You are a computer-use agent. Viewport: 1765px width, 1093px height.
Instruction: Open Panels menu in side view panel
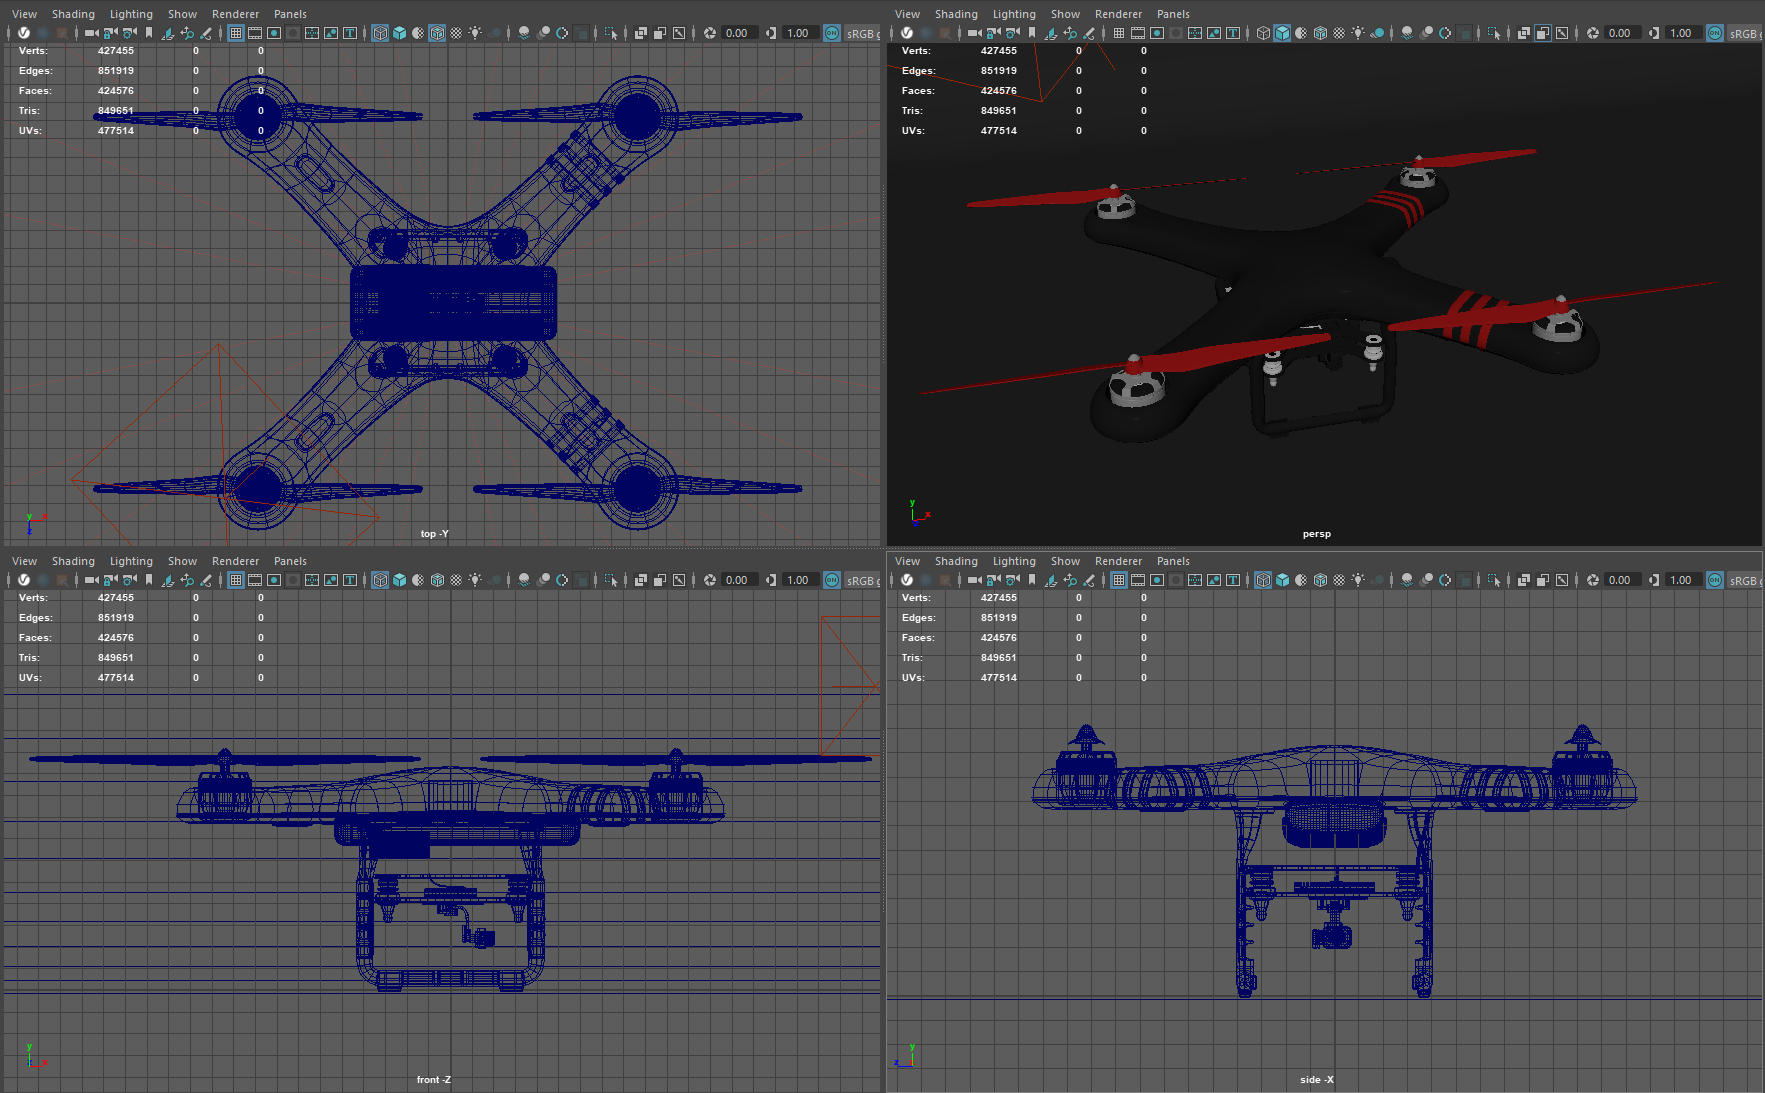click(x=1172, y=561)
